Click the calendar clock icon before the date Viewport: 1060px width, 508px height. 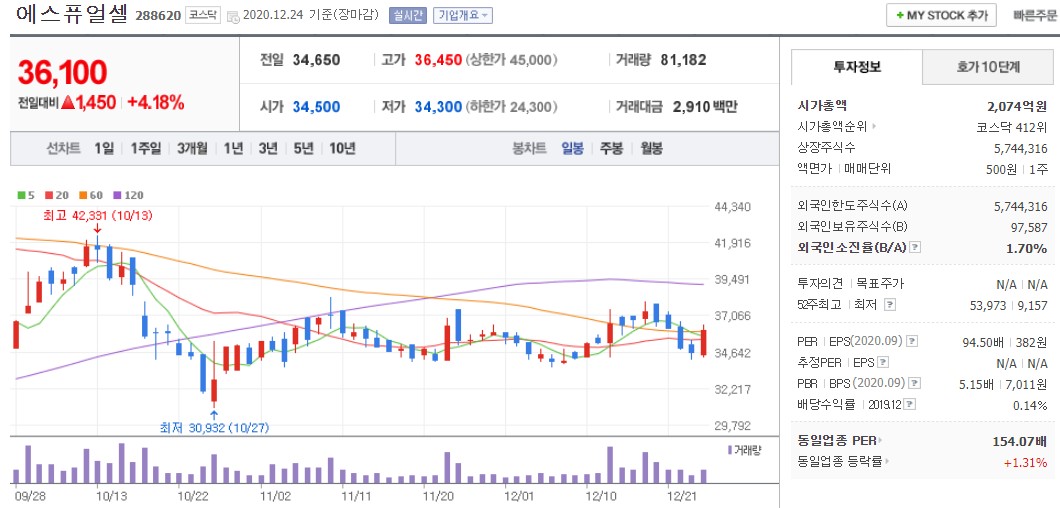point(233,16)
